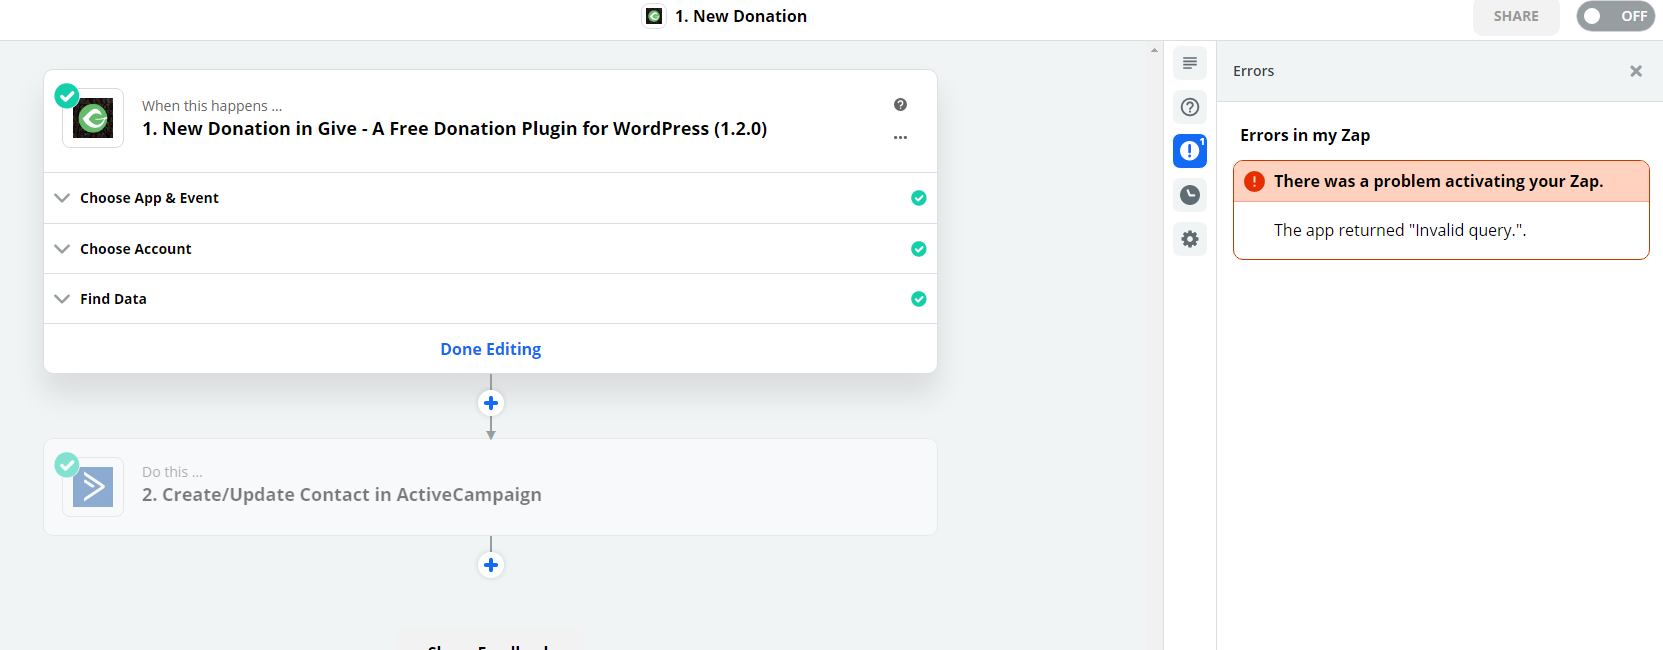This screenshot has height=650, width=1663.
Task: Expand the Choose App & Event section
Action: click(490, 198)
